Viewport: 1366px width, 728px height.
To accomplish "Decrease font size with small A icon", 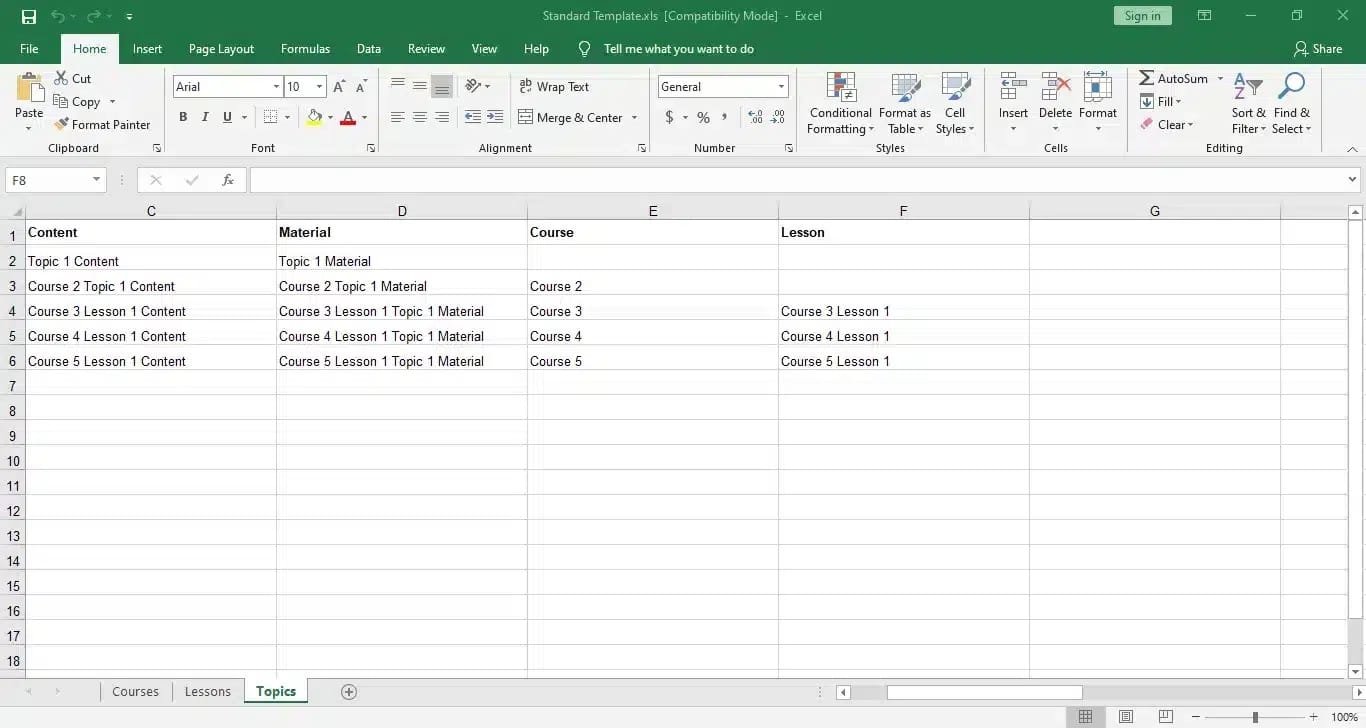I will (x=362, y=87).
